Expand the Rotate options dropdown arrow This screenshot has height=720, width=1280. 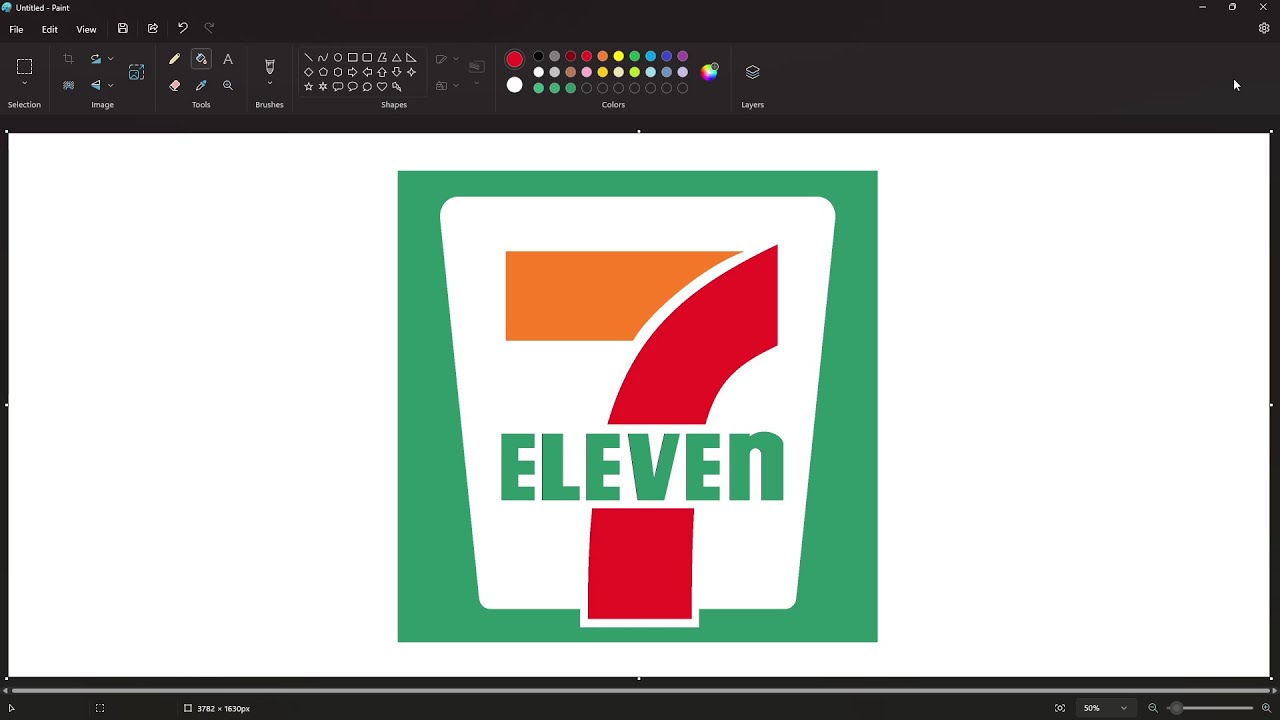click(x=110, y=59)
